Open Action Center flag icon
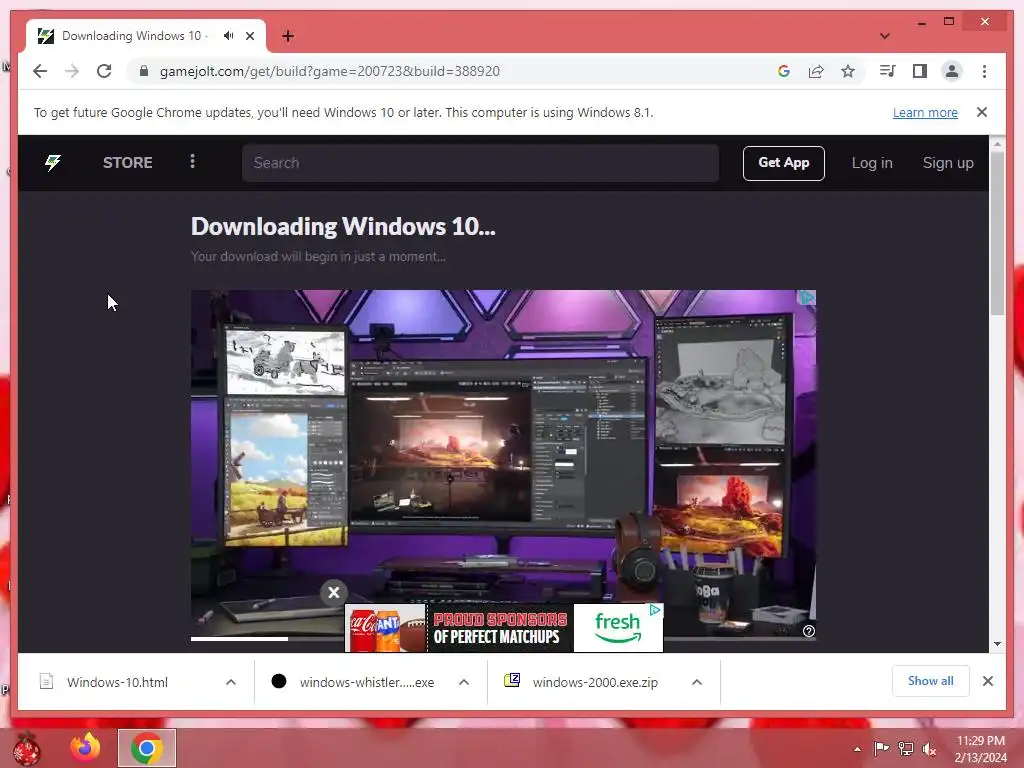The image size is (1024, 768). click(881, 748)
